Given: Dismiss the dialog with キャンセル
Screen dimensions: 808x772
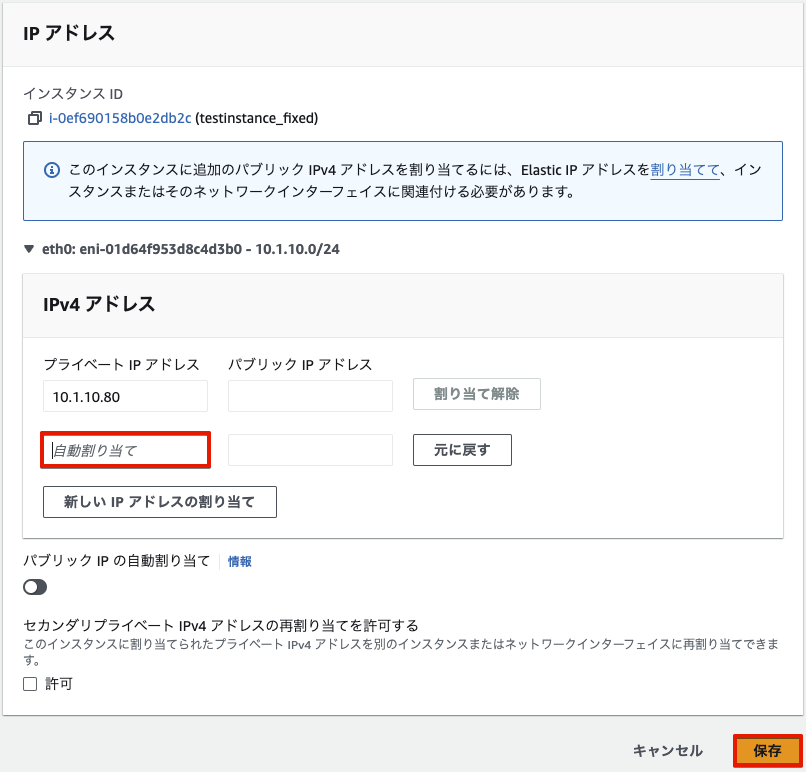Looking at the screenshot, I should click(667, 748).
